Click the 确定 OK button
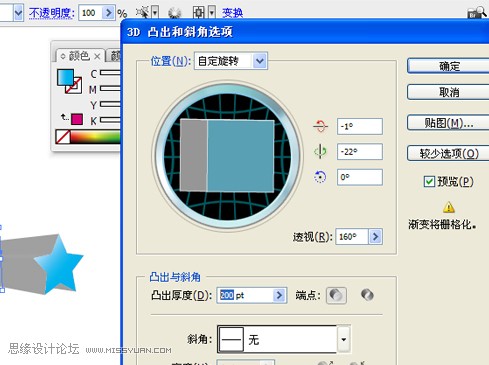 pos(448,66)
